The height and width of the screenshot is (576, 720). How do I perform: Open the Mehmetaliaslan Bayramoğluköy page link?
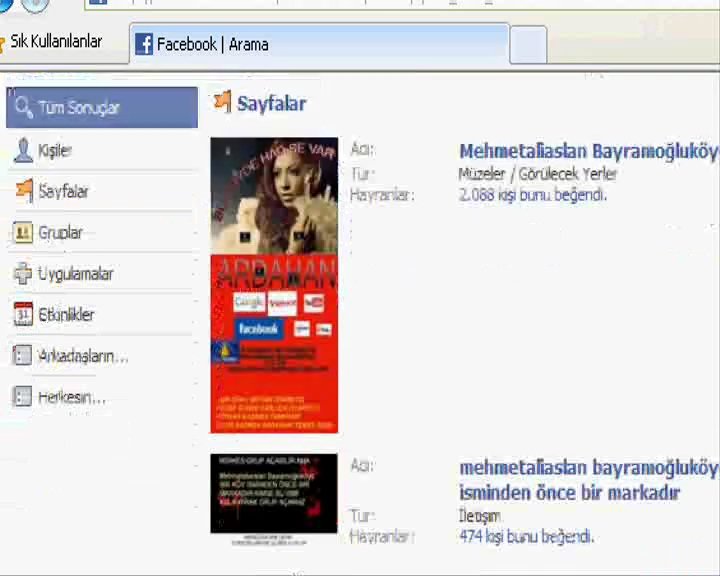[x=589, y=151]
